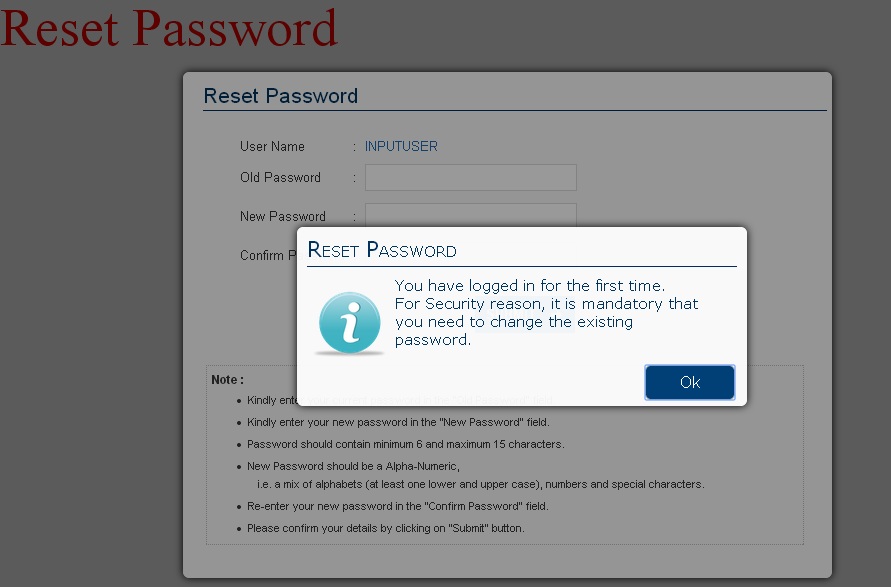Click the note about minimum 6 characters
The height and width of the screenshot is (587, 891).
click(405, 444)
